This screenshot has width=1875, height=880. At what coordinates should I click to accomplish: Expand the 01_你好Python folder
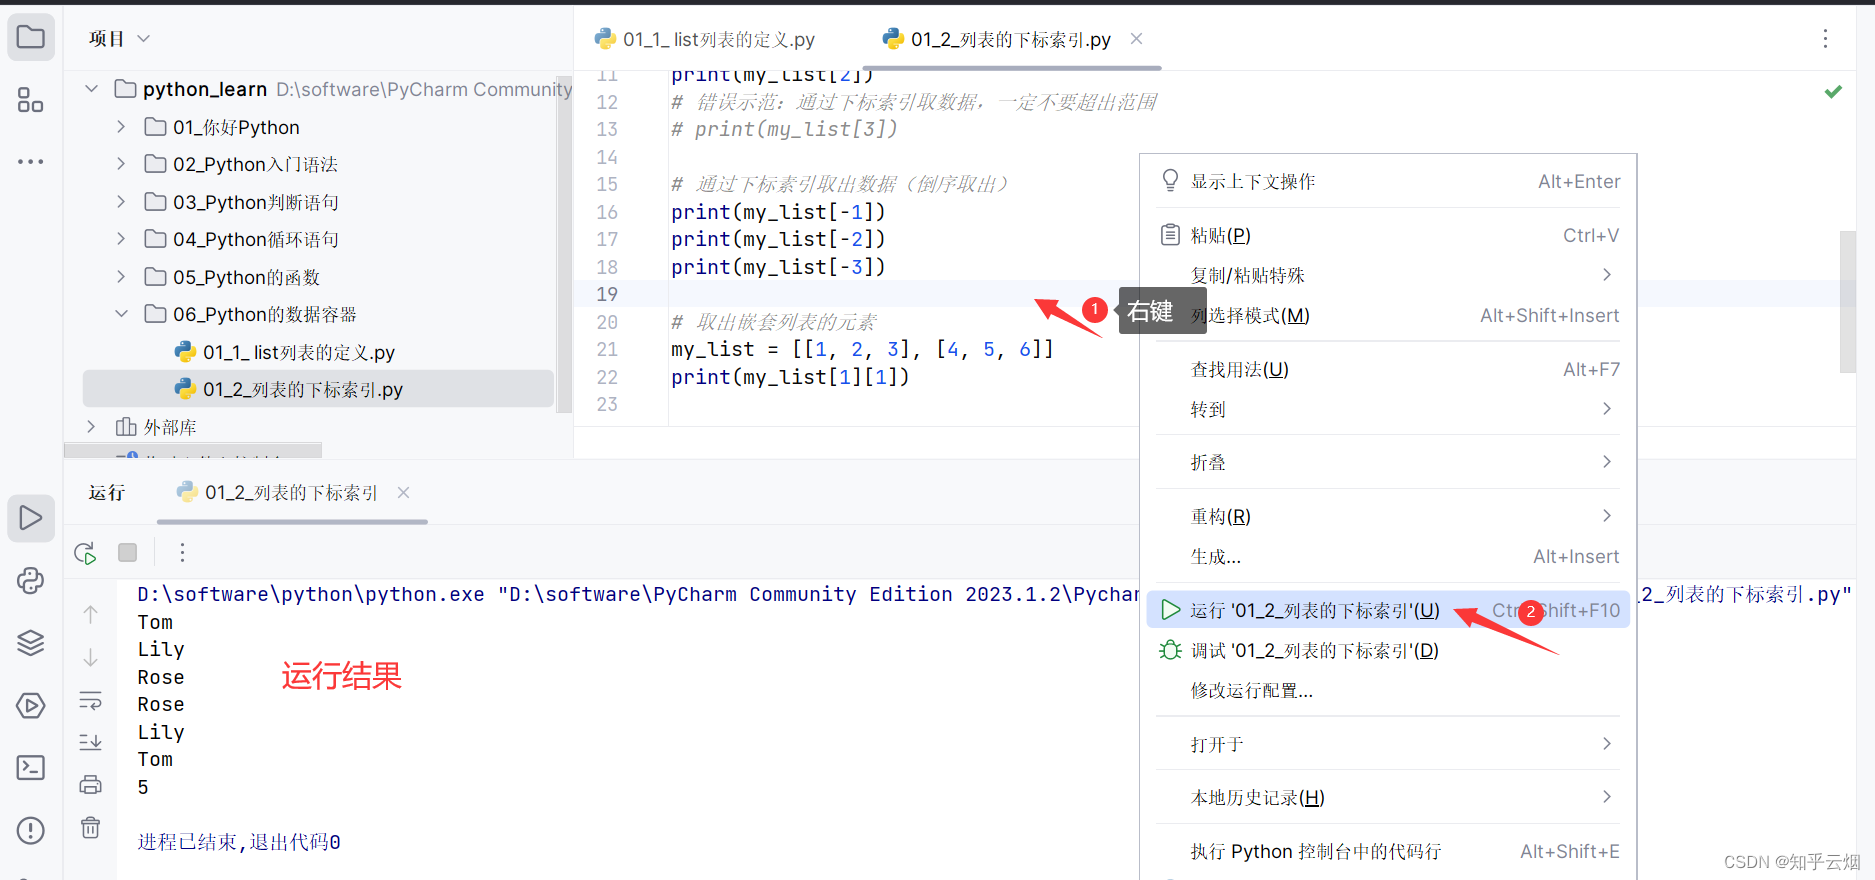[121, 127]
